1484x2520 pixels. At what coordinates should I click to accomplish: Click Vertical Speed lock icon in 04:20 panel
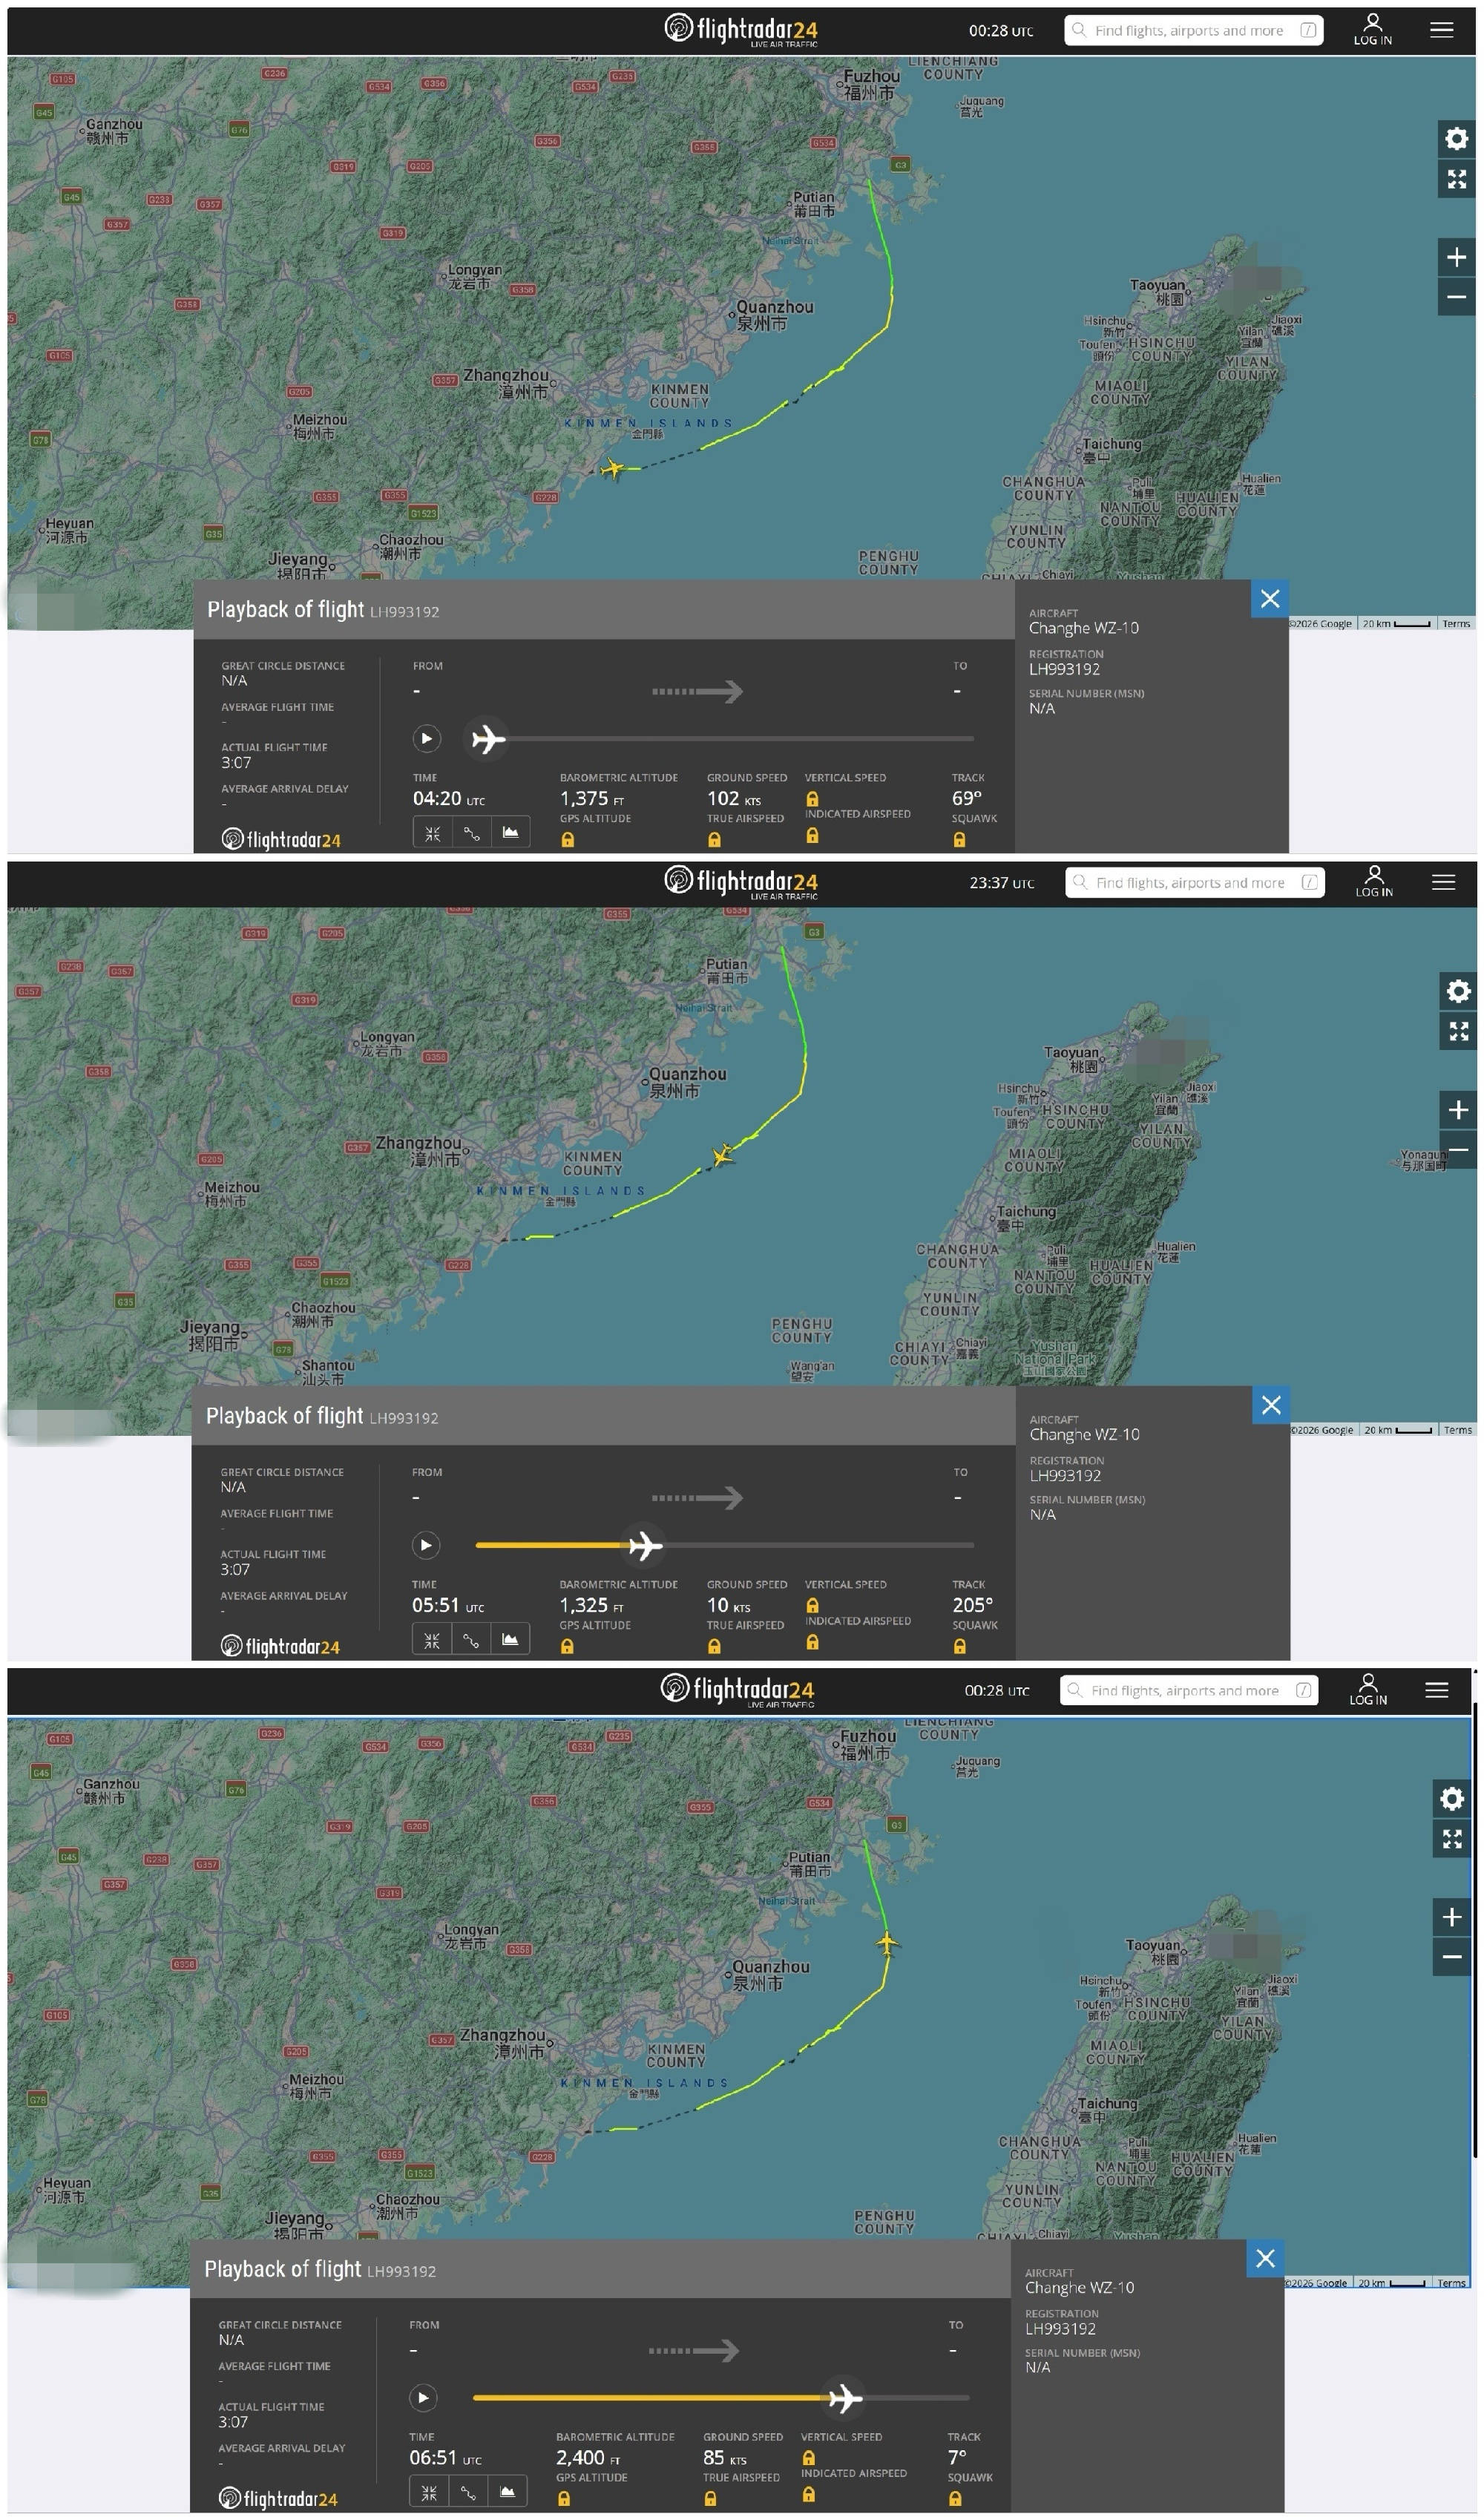pos(813,799)
